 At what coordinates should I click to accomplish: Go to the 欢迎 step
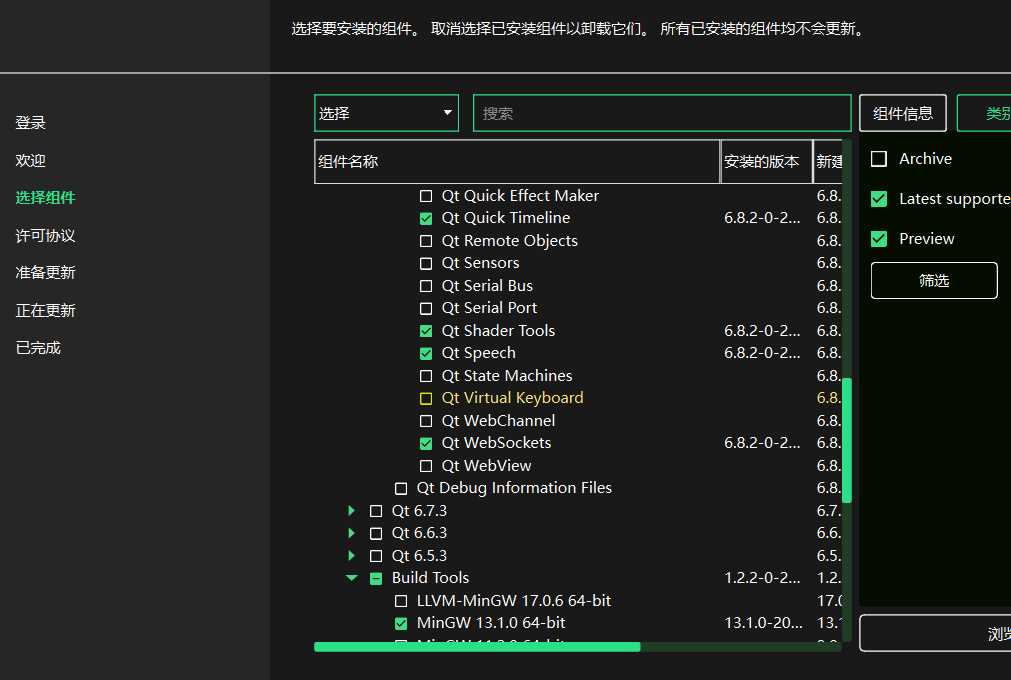pyautogui.click(x=30, y=160)
